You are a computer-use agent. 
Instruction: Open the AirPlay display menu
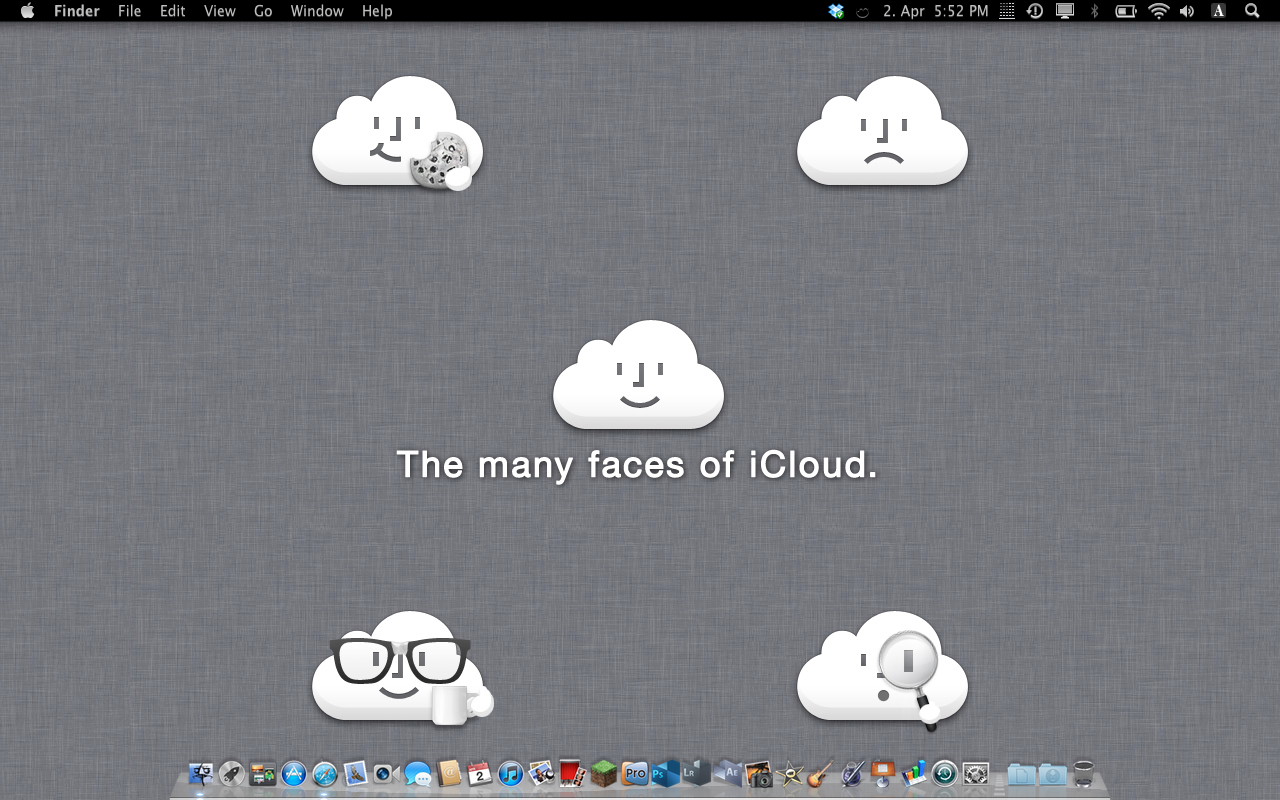[1065, 11]
